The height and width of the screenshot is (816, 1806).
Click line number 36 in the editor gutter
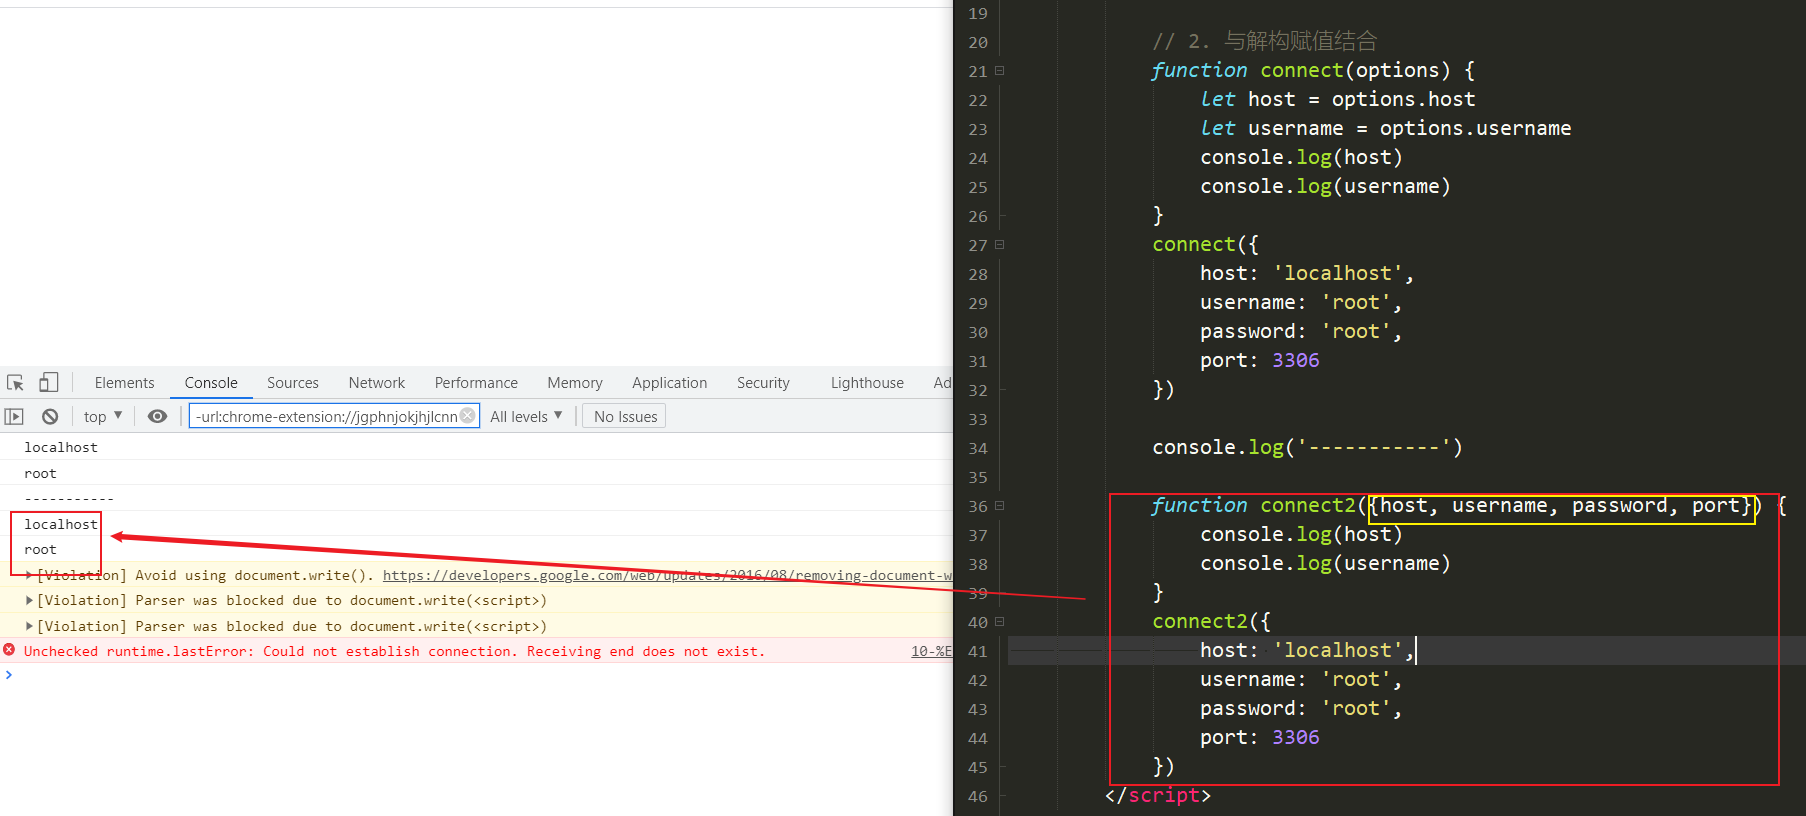click(x=978, y=506)
